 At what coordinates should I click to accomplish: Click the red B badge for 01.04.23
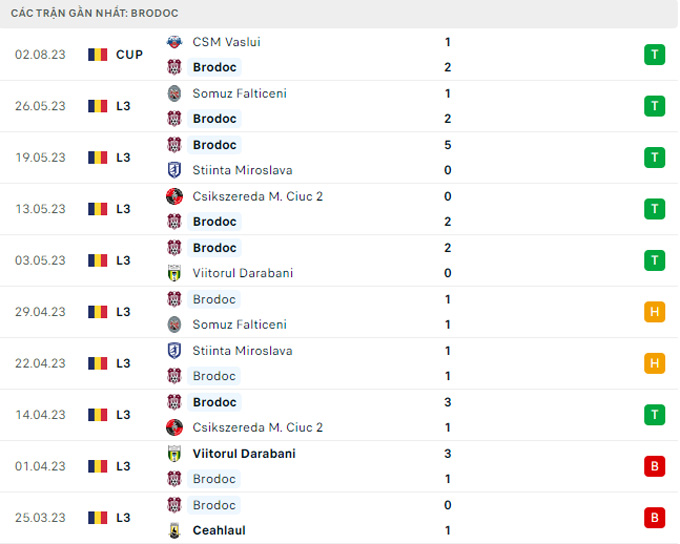pyautogui.click(x=655, y=466)
